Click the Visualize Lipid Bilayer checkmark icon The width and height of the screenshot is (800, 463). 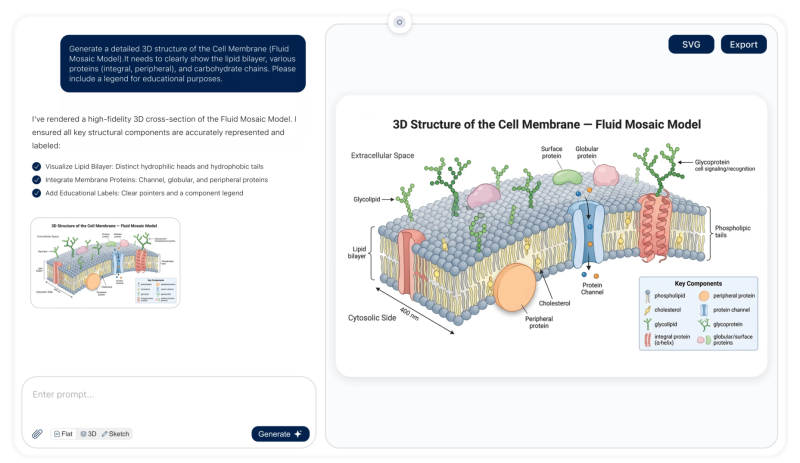(36, 166)
